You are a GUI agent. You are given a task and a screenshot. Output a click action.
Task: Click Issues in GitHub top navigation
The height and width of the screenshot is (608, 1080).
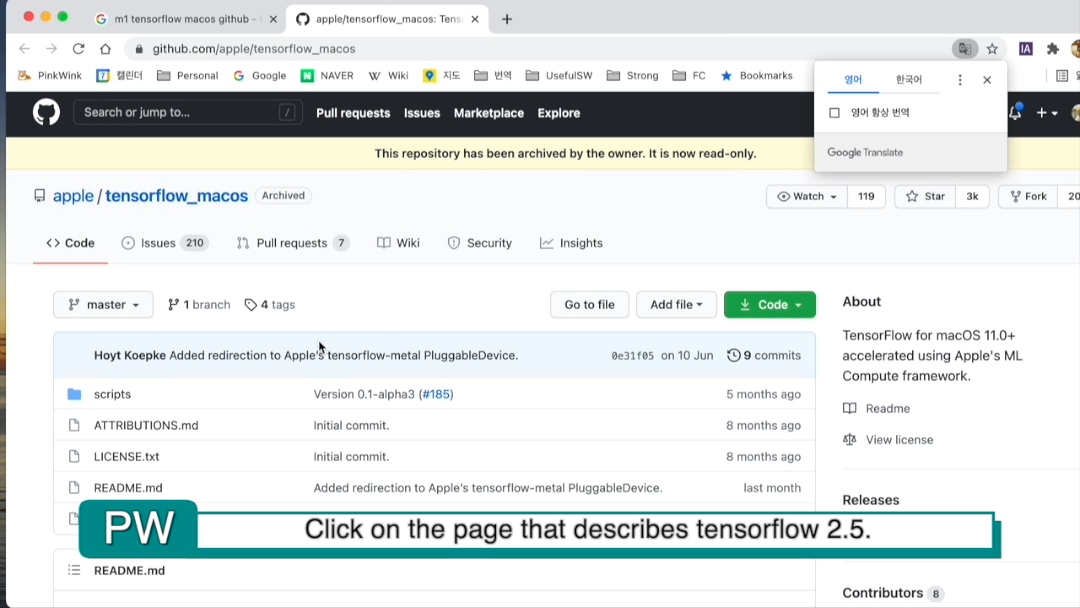tap(422, 113)
